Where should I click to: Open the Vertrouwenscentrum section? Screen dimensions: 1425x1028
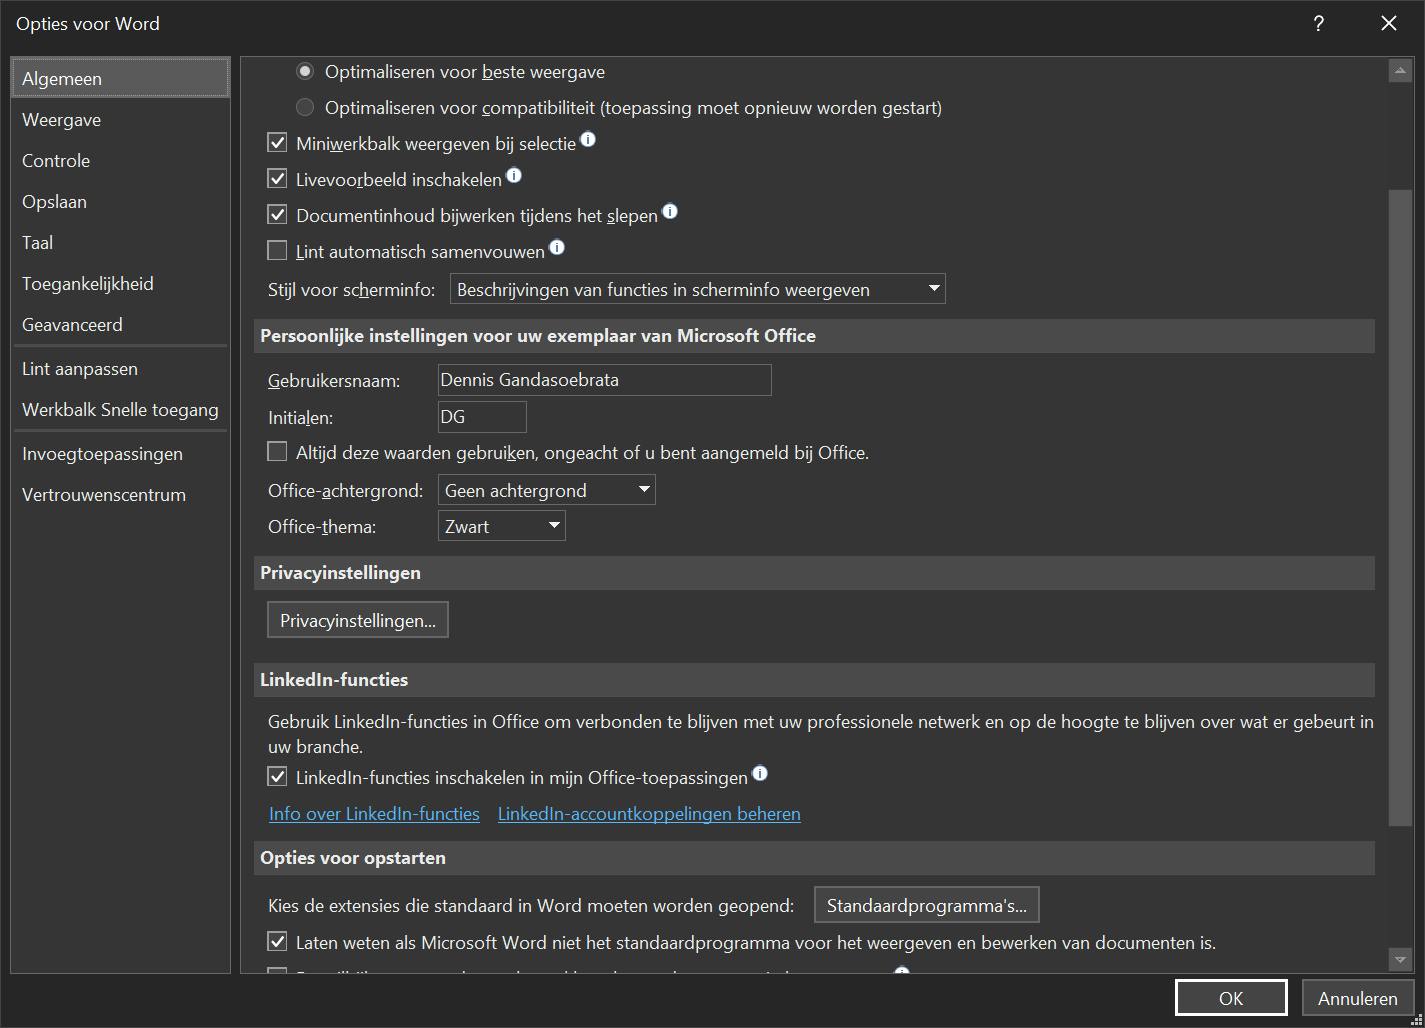104,495
